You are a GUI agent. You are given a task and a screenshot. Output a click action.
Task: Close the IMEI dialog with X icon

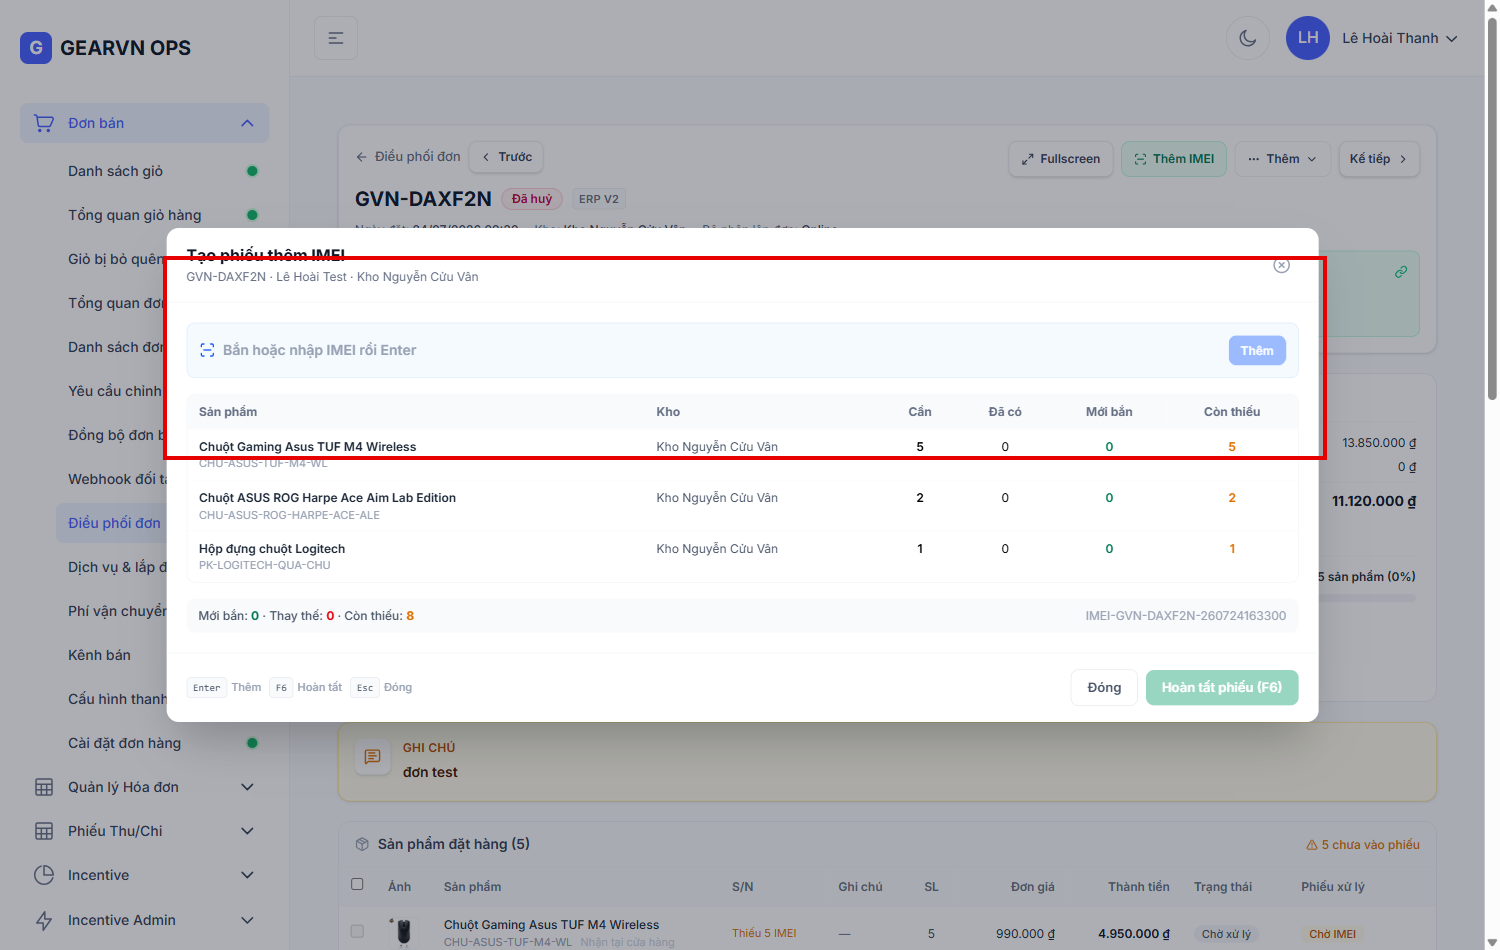click(1281, 265)
